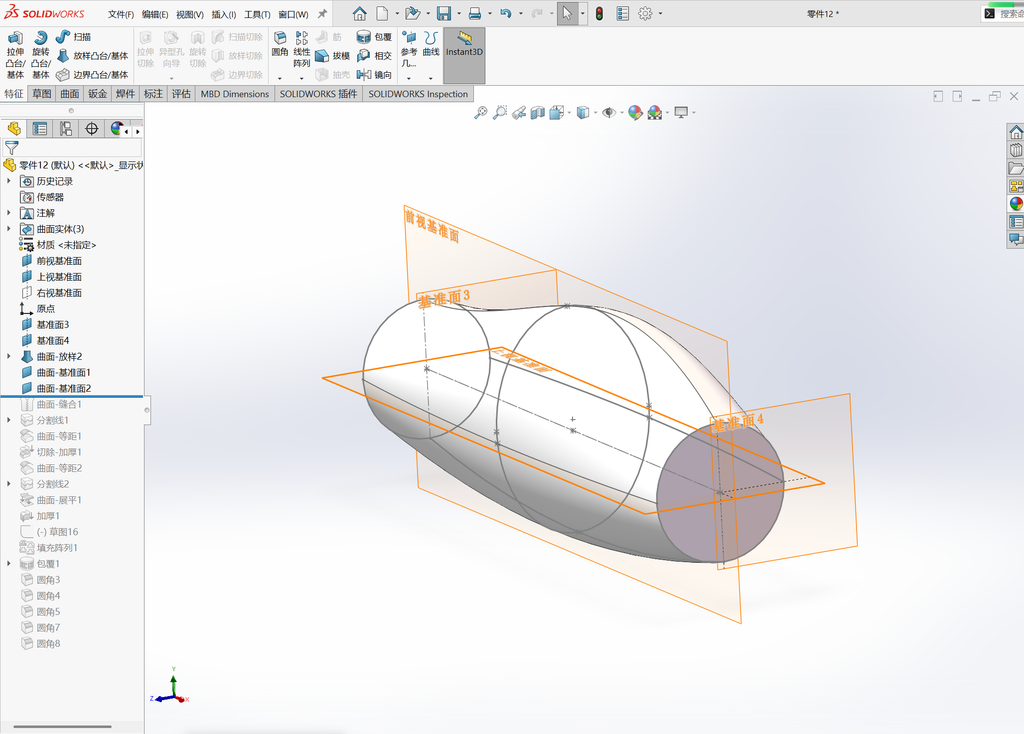Select the 拔模 draft tool
This screenshot has height=734, width=1024.
click(333, 56)
